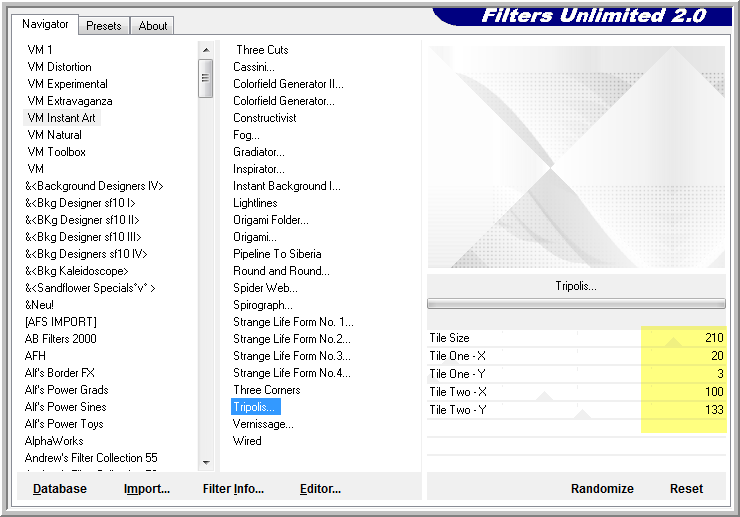This screenshot has height=517, width=740.
Task: Click the category list scroll down arrow
Action: coord(206,462)
